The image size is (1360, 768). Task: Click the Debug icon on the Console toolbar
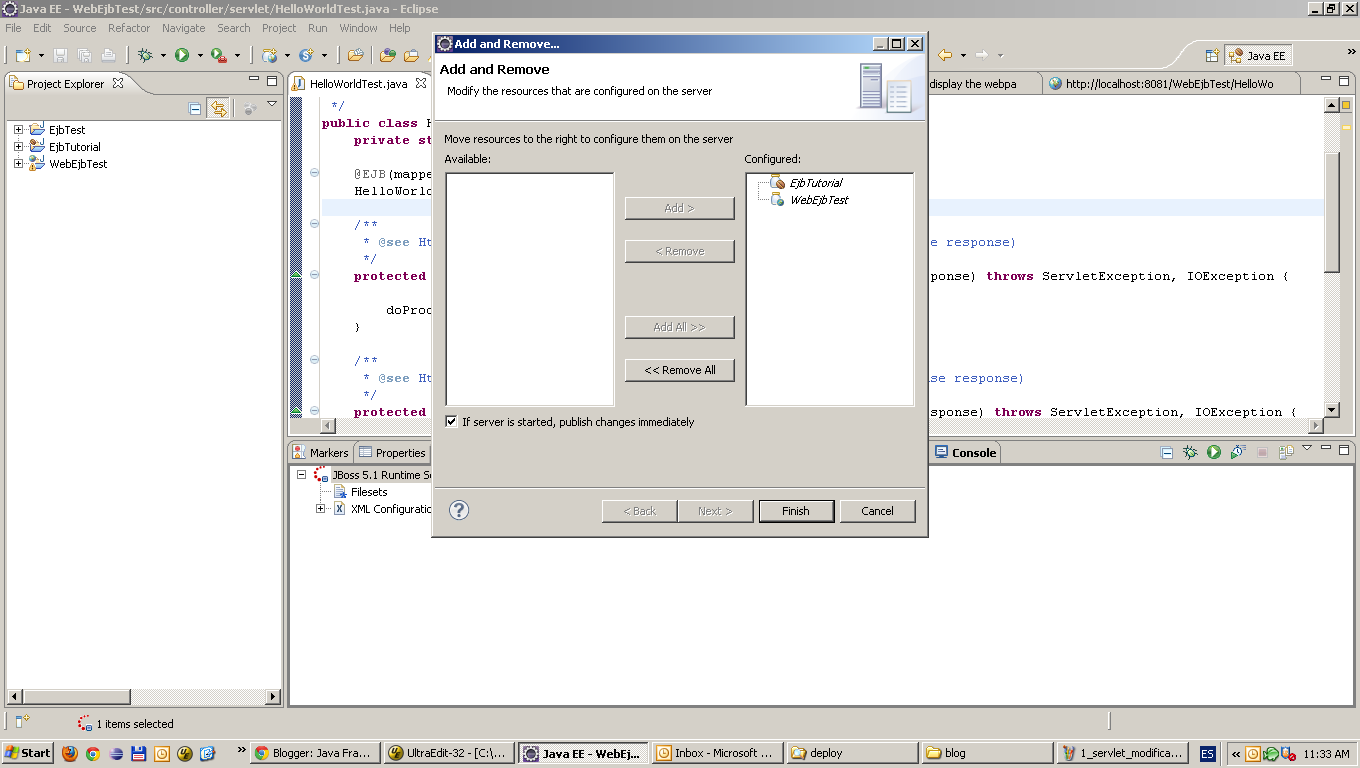1191,452
